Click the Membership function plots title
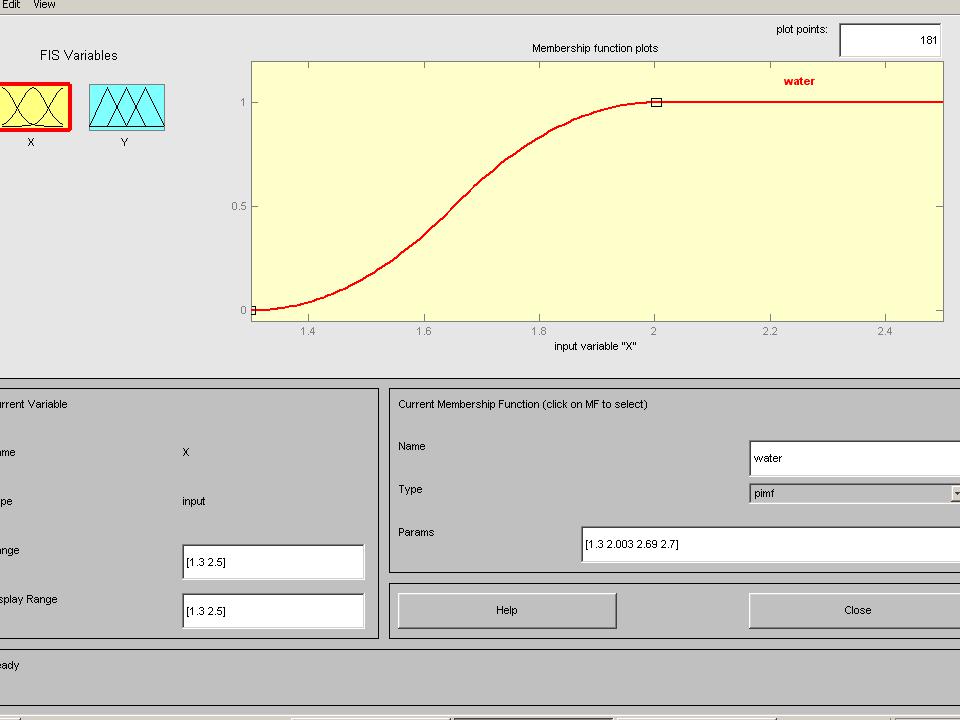The height and width of the screenshot is (720, 960). click(x=595, y=48)
